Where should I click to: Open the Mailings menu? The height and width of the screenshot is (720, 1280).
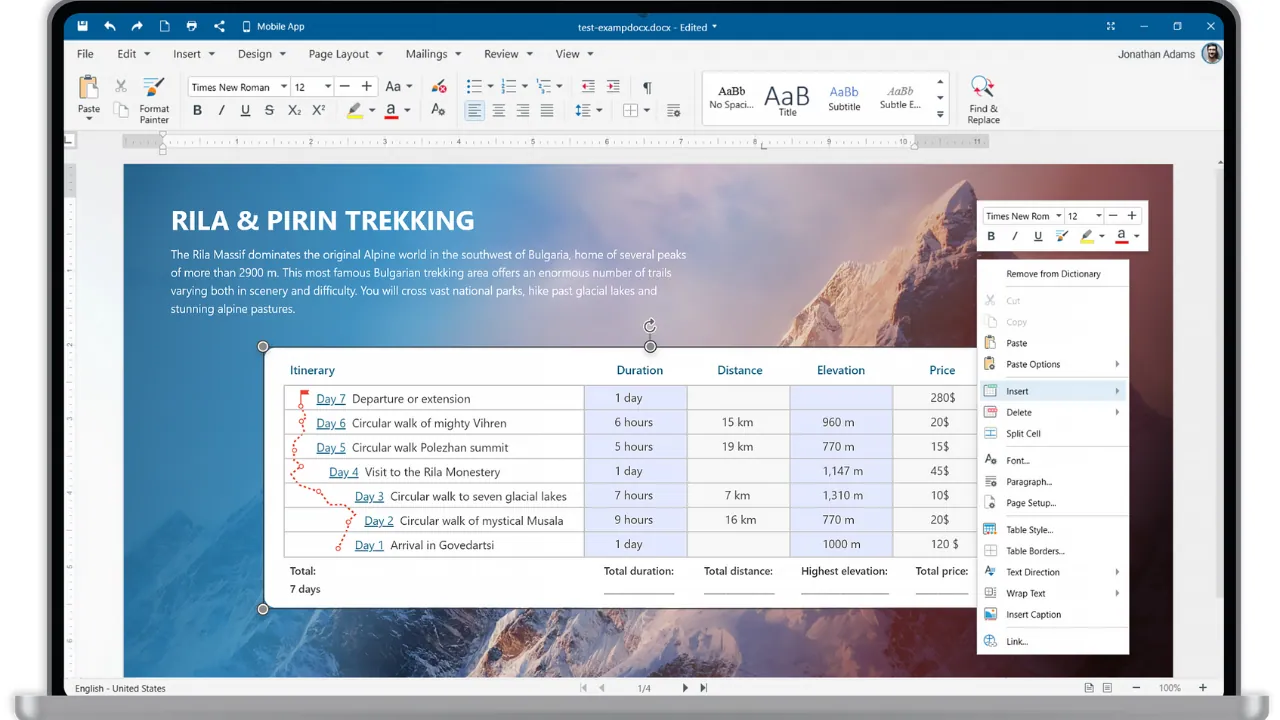pos(433,54)
